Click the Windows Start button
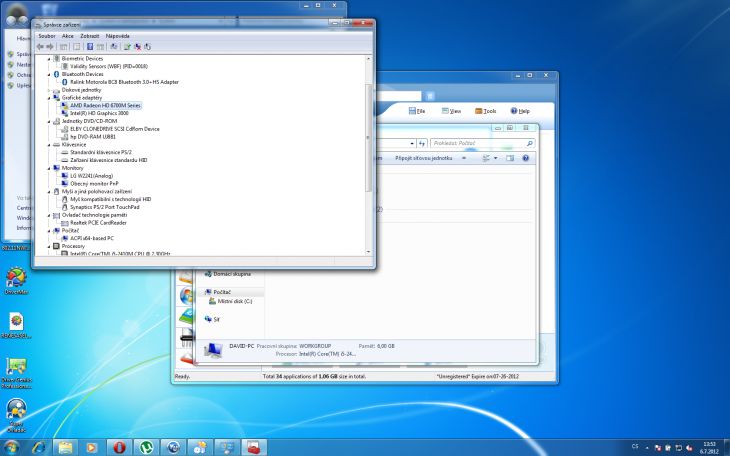This screenshot has width=730, height=456. click(x=11, y=447)
